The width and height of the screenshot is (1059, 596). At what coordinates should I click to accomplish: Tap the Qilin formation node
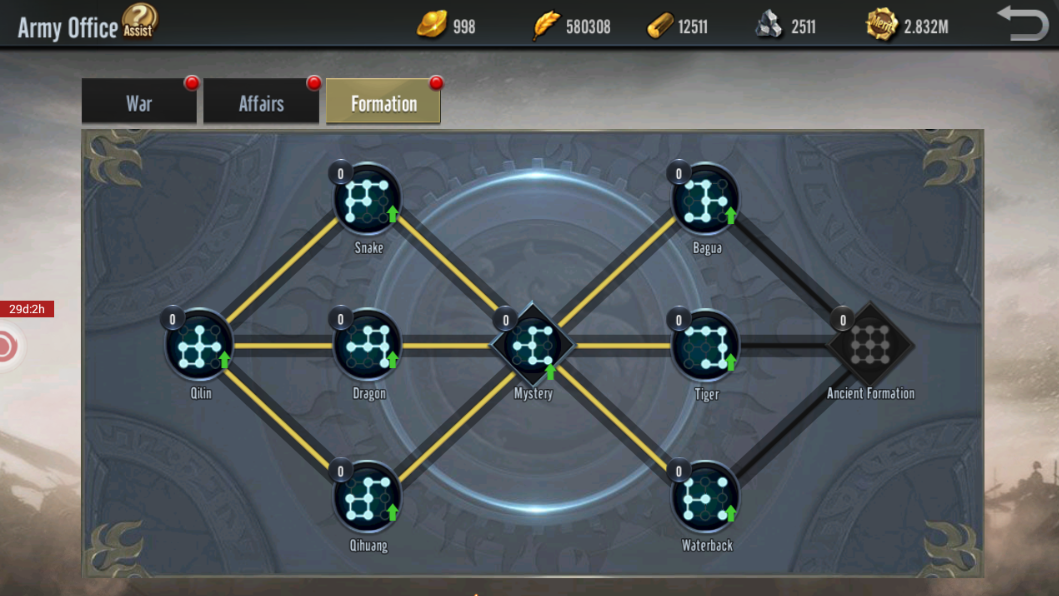coord(199,345)
